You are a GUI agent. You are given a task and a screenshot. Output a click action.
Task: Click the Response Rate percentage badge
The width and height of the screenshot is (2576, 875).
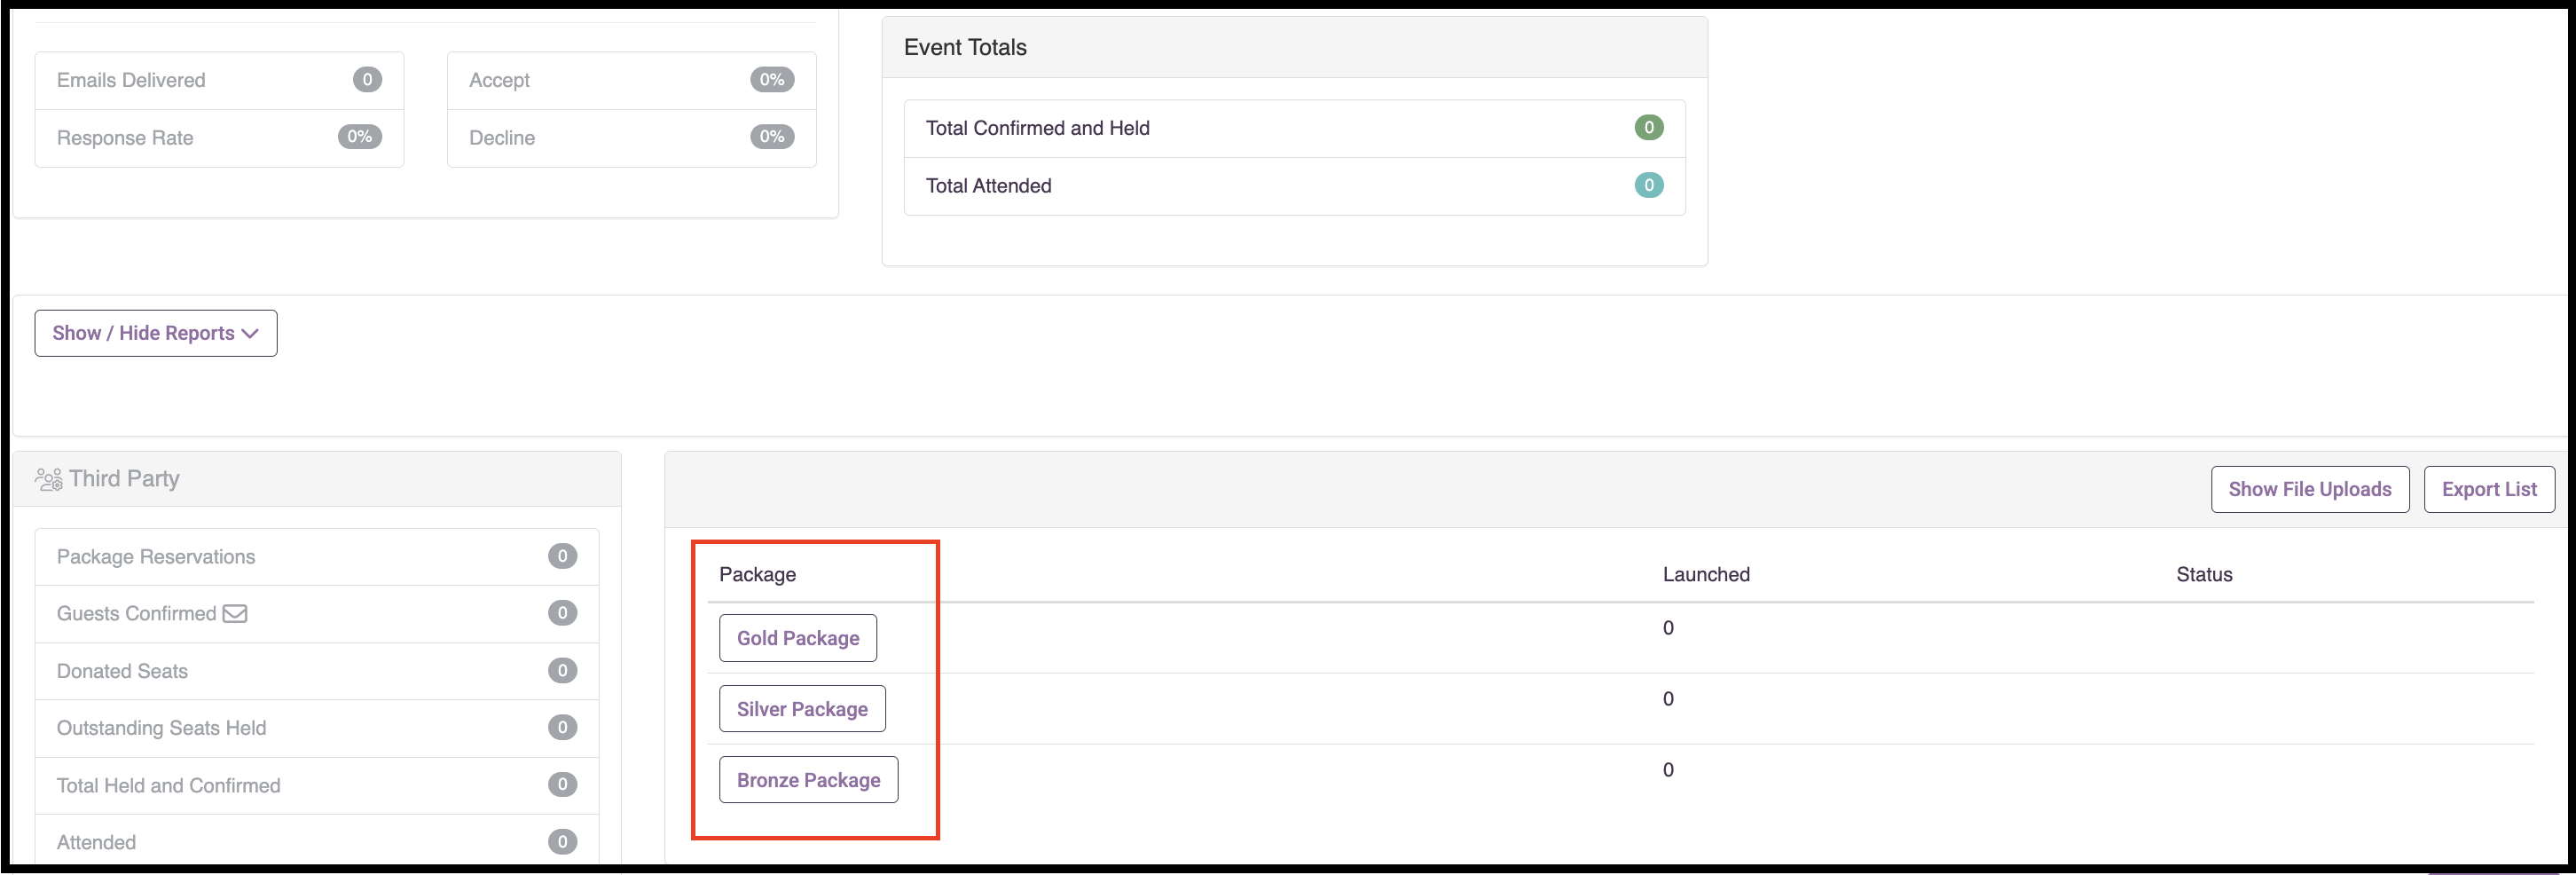click(x=360, y=137)
